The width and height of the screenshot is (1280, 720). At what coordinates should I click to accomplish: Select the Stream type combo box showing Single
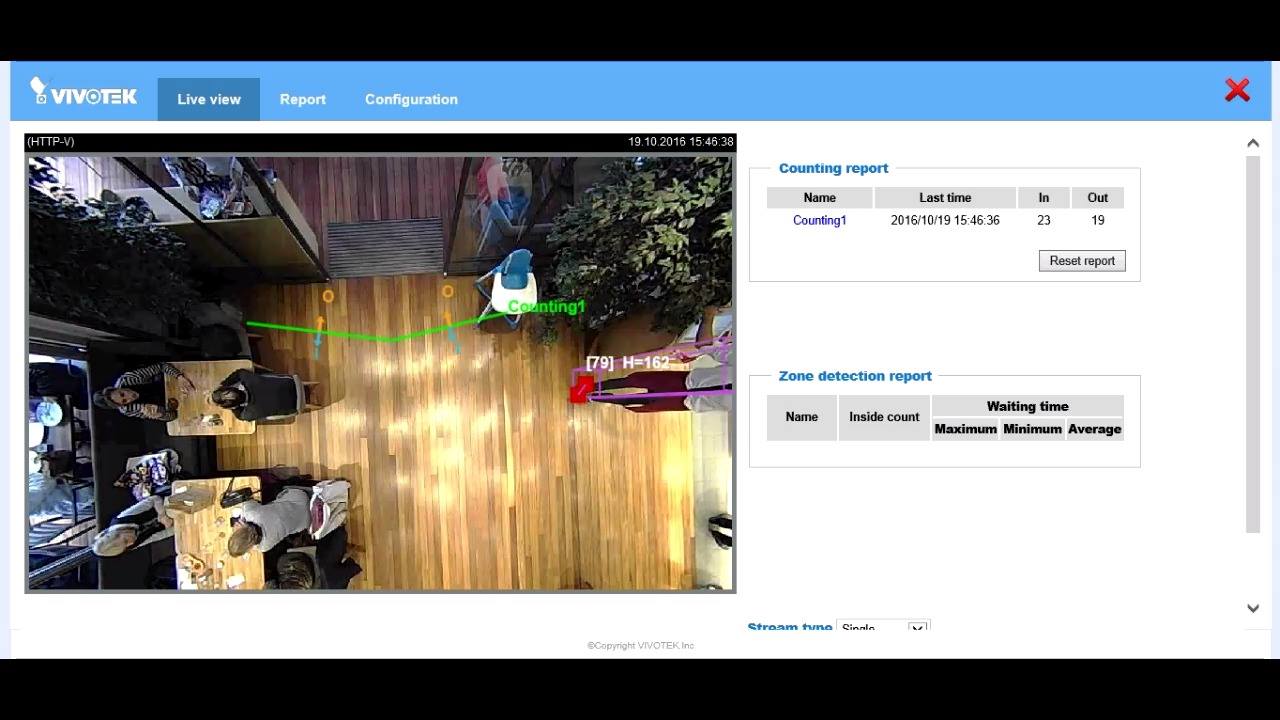pos(882,627)
